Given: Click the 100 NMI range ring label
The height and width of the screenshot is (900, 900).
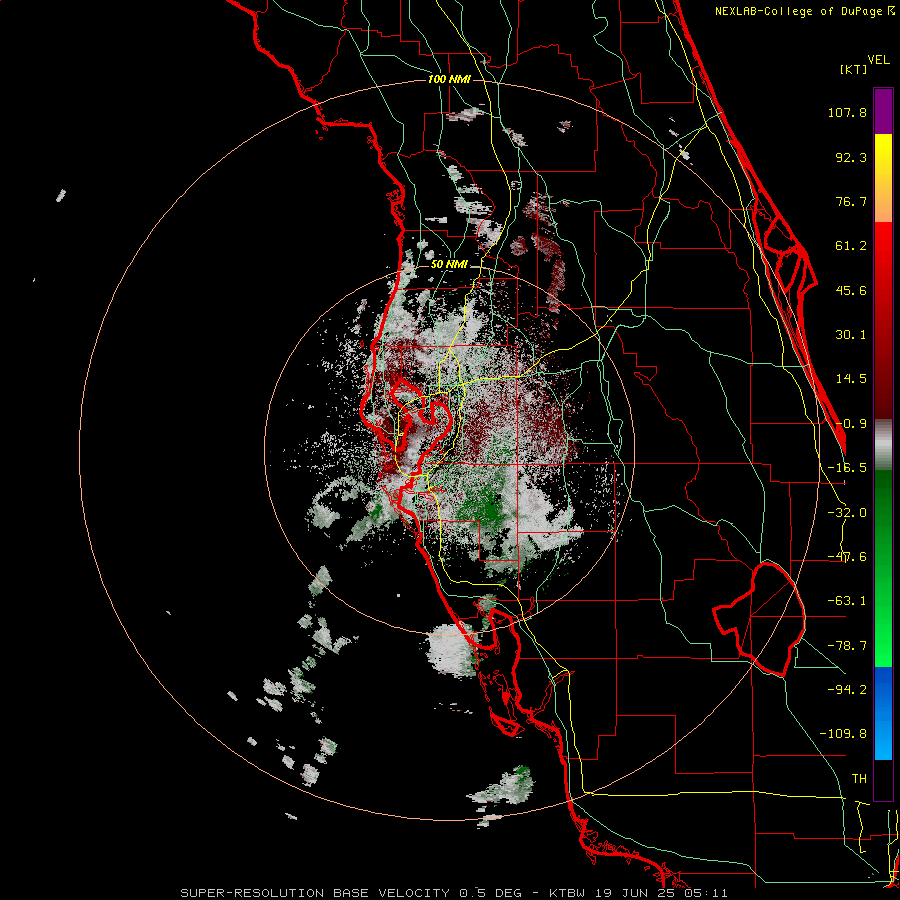Looking at the screenshot, I should tap(449, 79).
